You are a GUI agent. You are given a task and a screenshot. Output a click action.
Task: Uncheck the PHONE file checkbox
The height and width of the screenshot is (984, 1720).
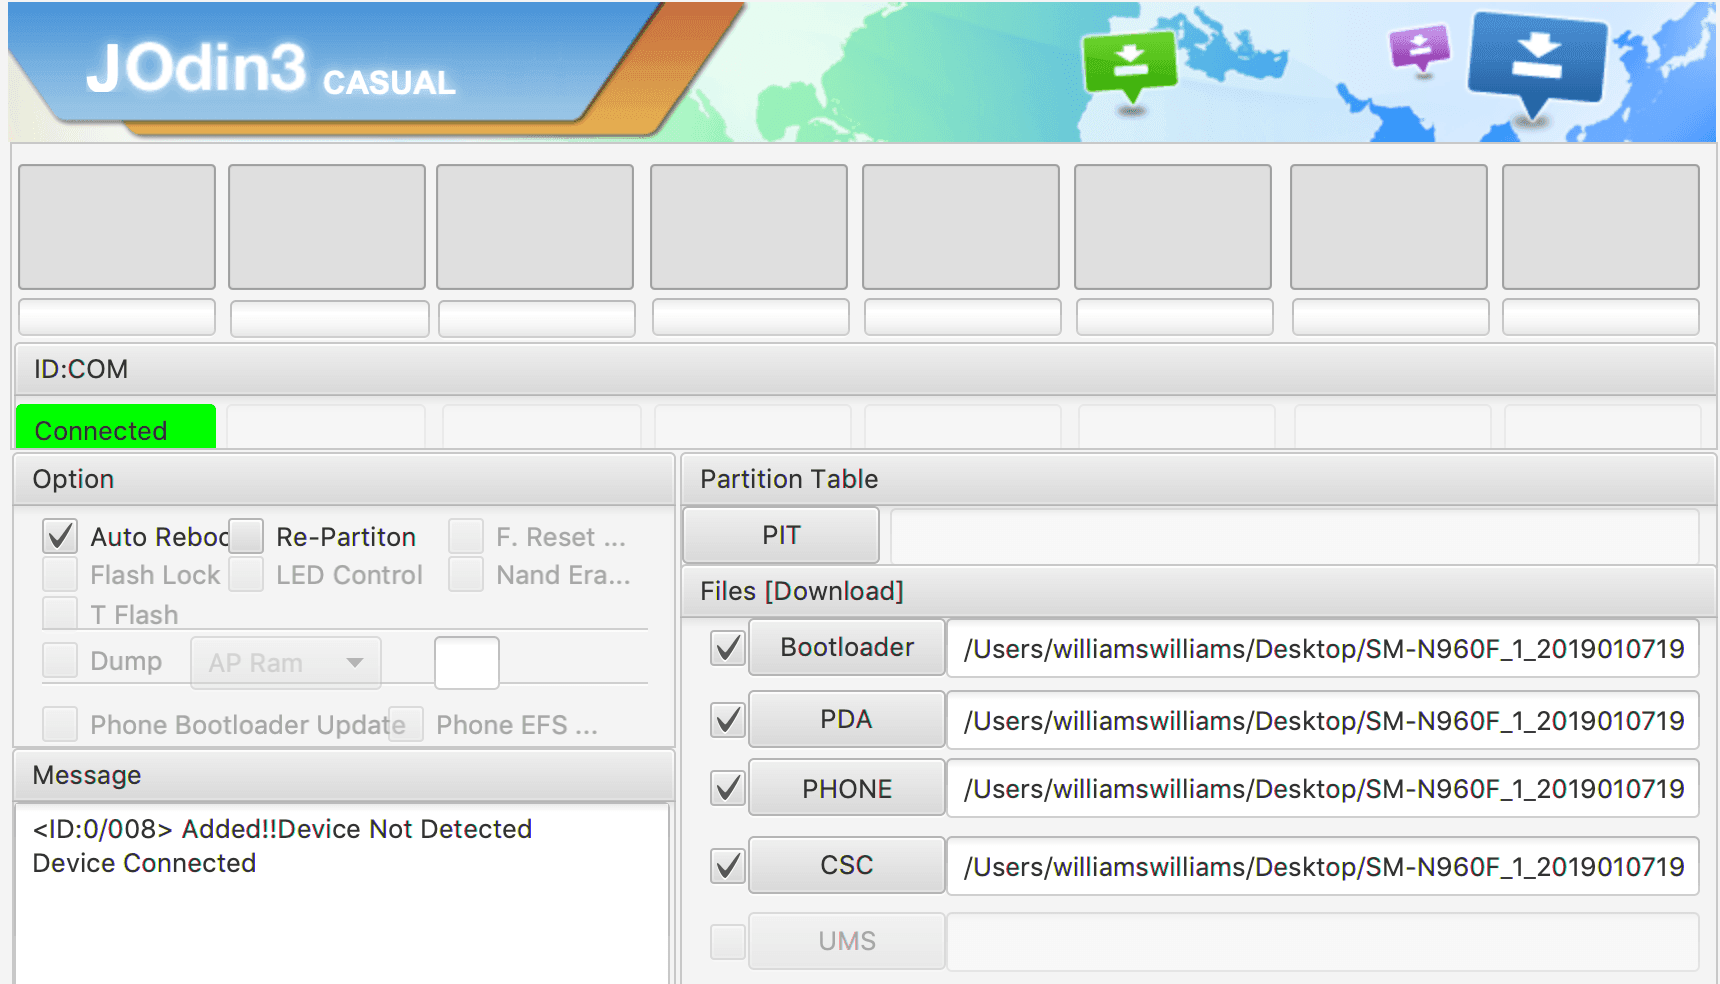(x=728, y=788)
